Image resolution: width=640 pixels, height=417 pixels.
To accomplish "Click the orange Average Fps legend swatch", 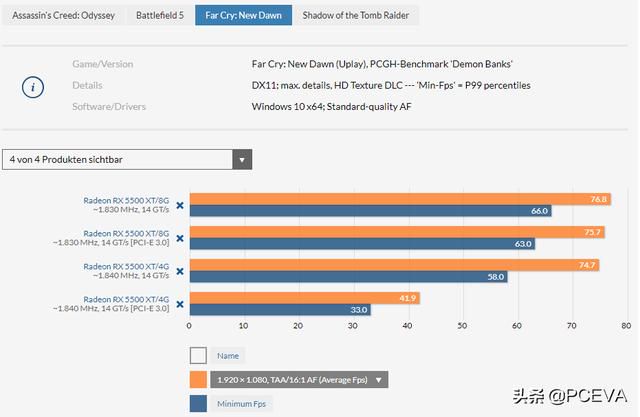I will pos(198,379).
